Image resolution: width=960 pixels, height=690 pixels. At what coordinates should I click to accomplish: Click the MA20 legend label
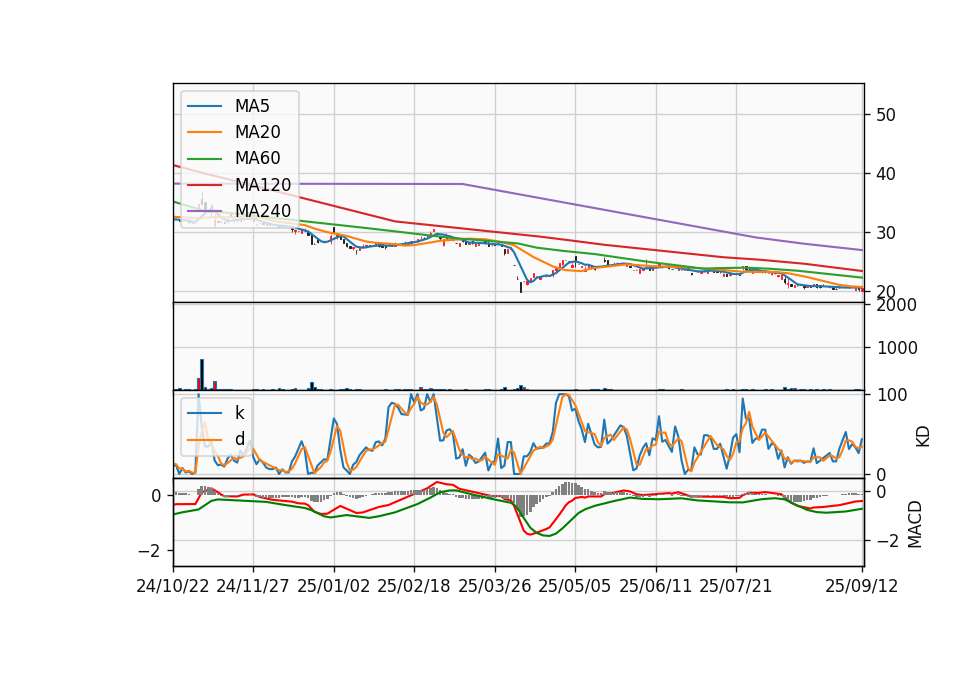coord(257,132)
